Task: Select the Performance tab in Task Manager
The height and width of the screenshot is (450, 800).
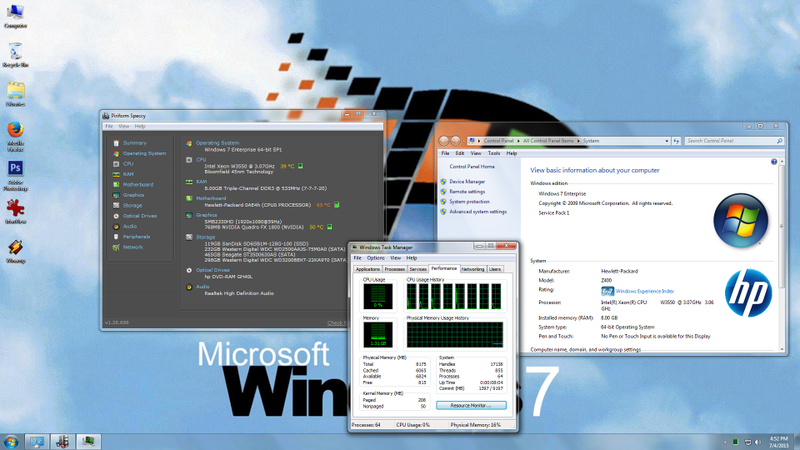Action: [443, 268]
